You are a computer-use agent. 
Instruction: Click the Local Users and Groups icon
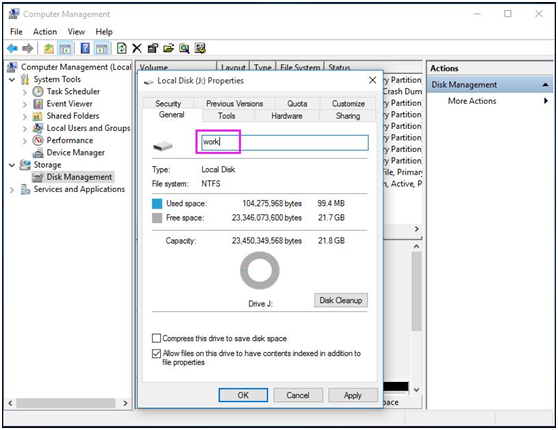click(x=38, y=128)
